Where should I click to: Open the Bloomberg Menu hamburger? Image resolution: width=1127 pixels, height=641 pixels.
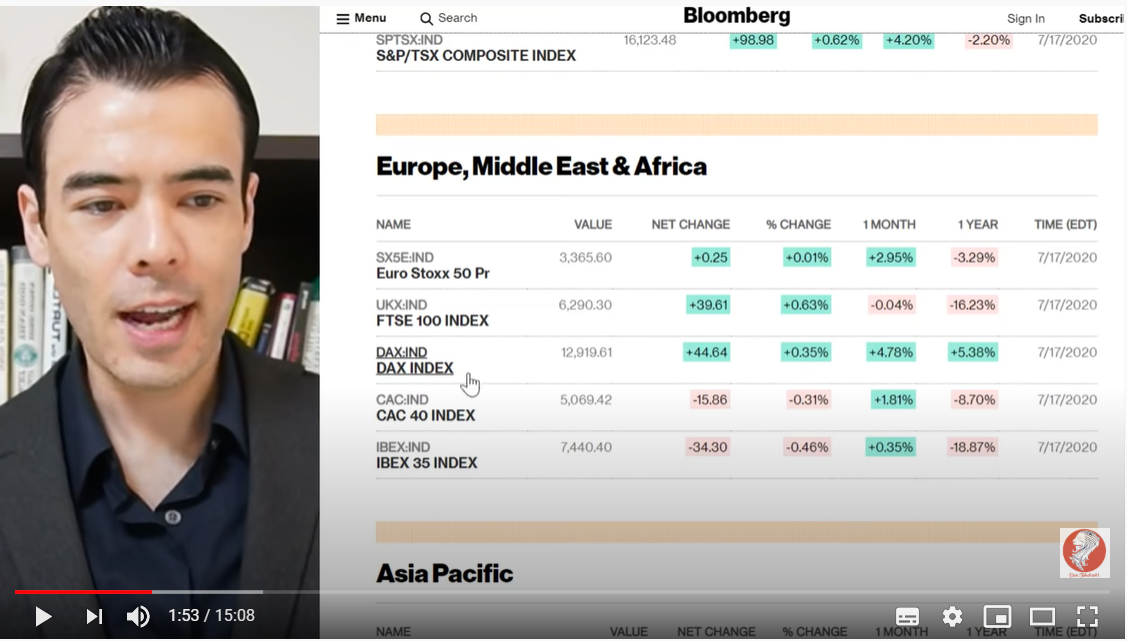pos(362,18)
